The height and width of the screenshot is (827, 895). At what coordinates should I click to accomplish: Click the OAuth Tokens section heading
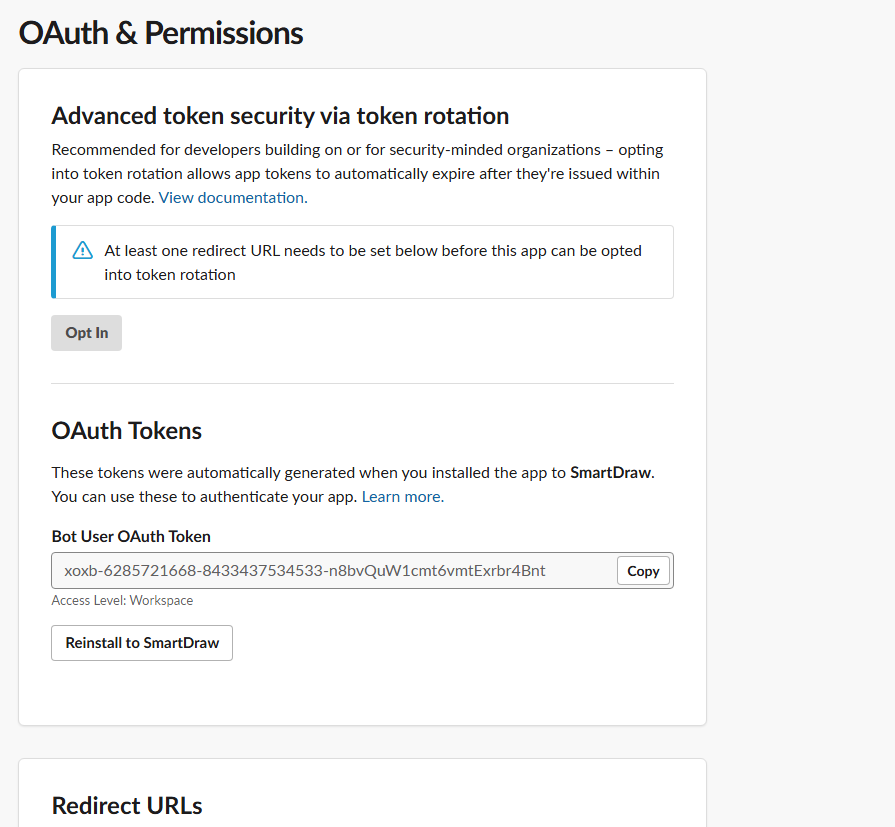(x=127, y=431)
